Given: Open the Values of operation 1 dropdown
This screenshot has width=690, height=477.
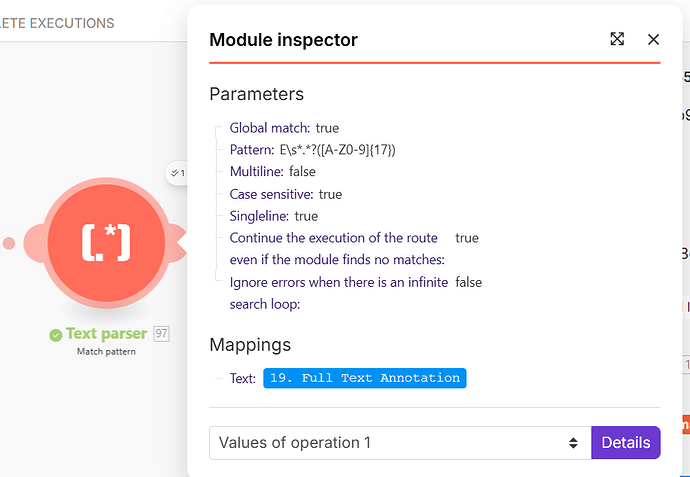Looking at the screenshot, I should tap(398, 442).
